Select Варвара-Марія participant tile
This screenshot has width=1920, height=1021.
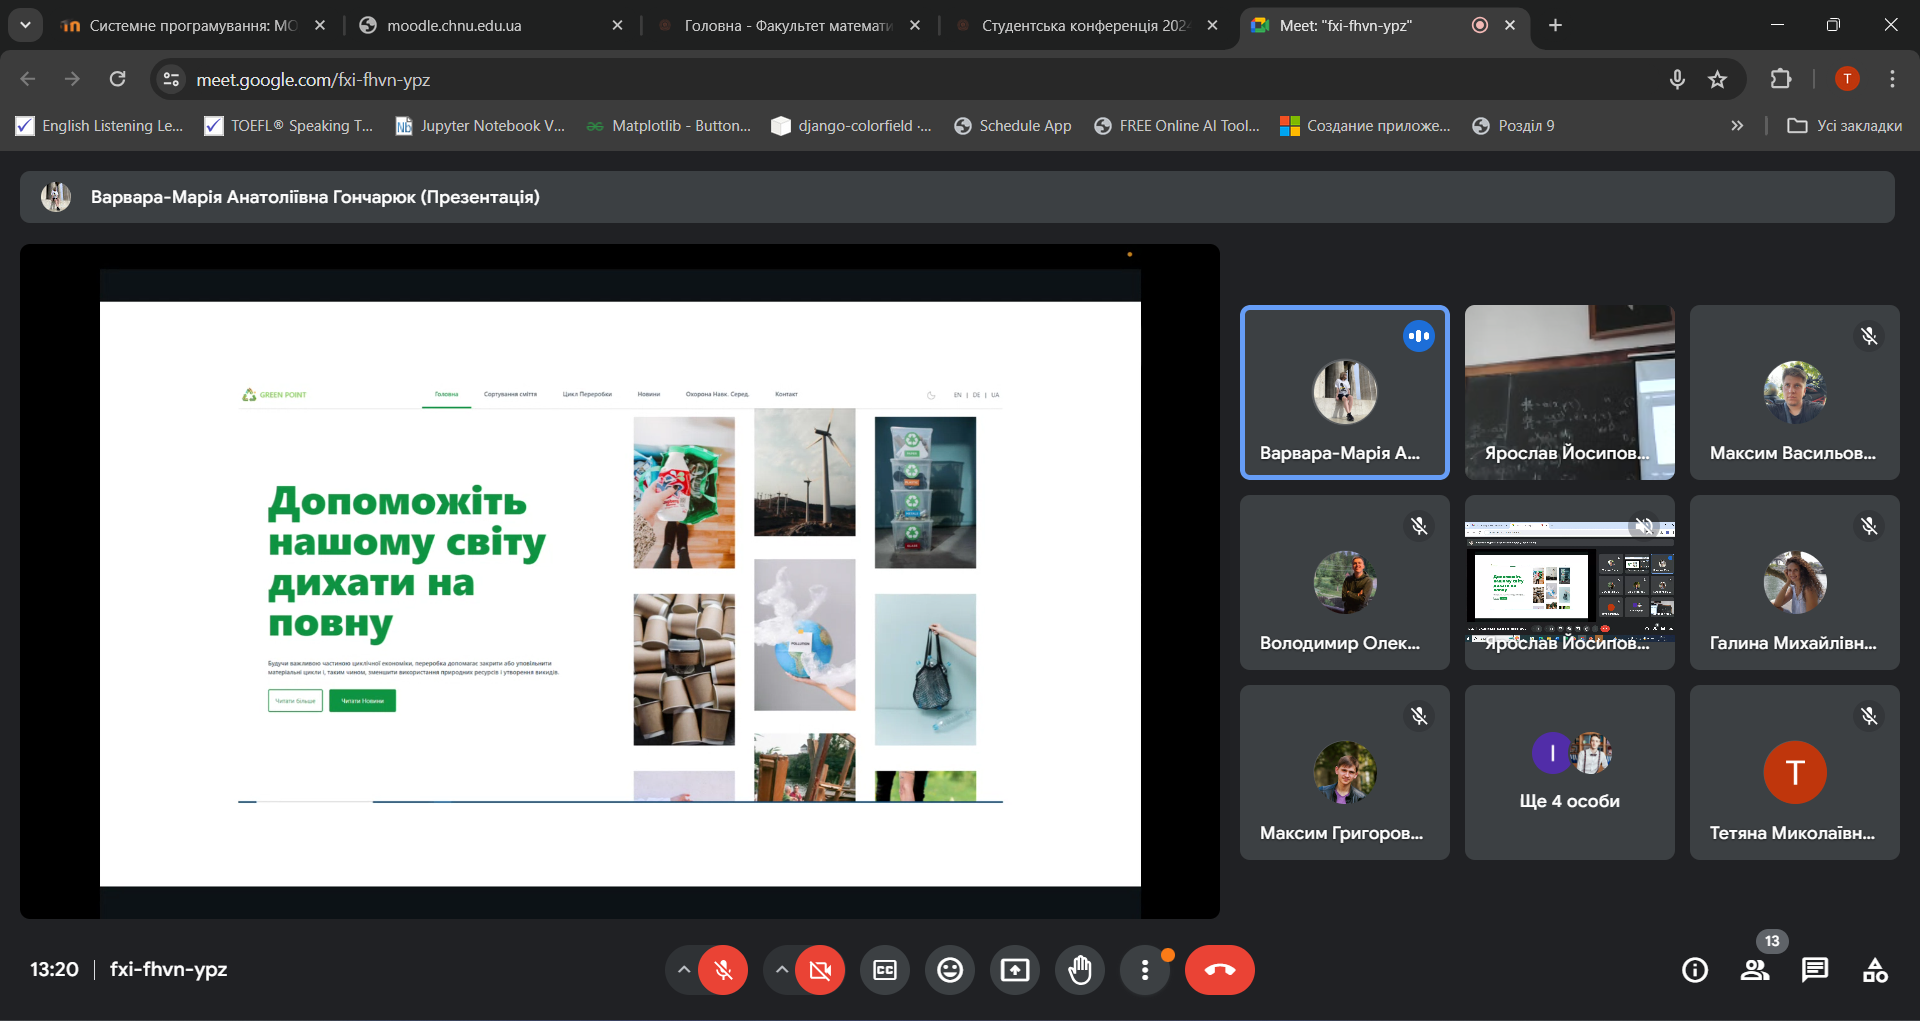(x=1345, y=392)
